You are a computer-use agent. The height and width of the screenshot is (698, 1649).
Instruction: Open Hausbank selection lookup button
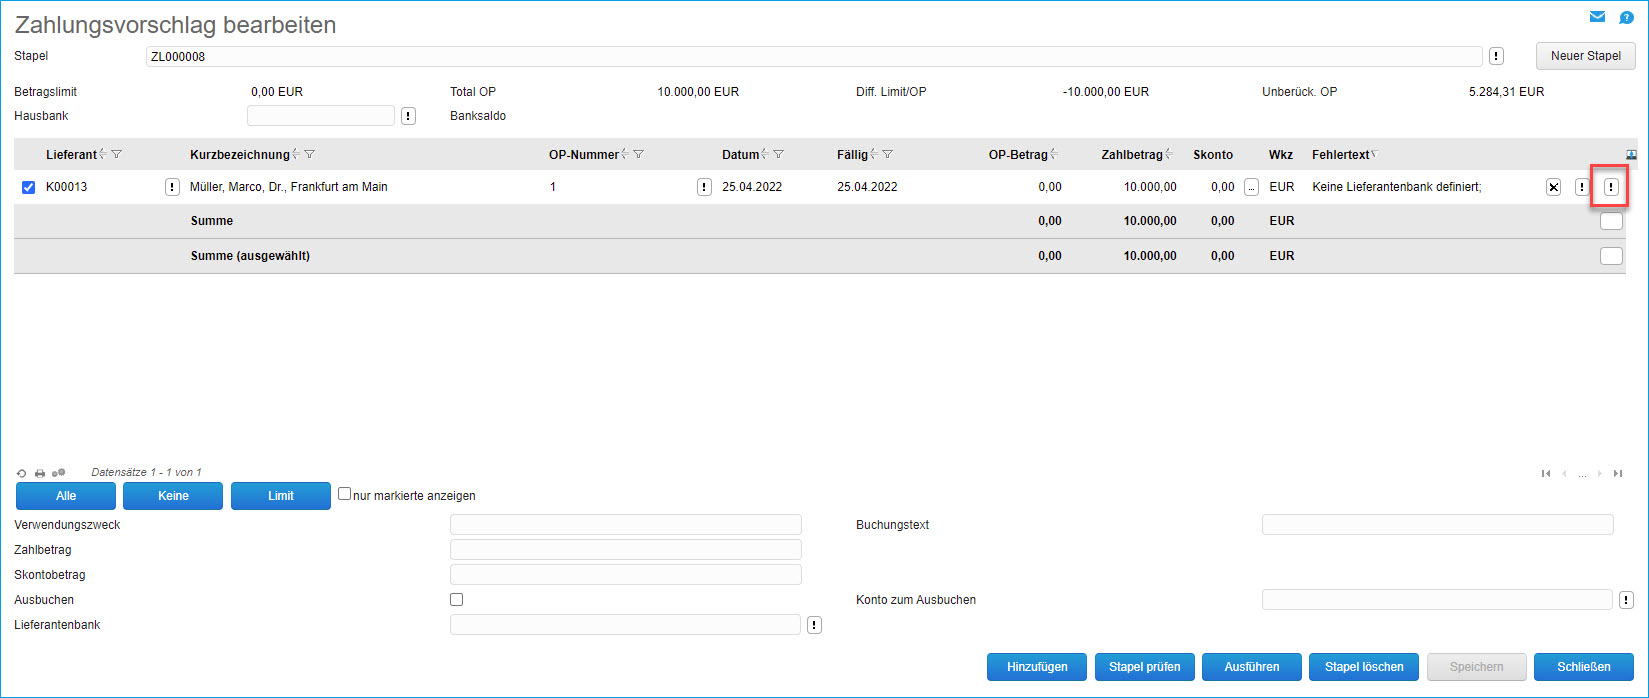[408, 116]
